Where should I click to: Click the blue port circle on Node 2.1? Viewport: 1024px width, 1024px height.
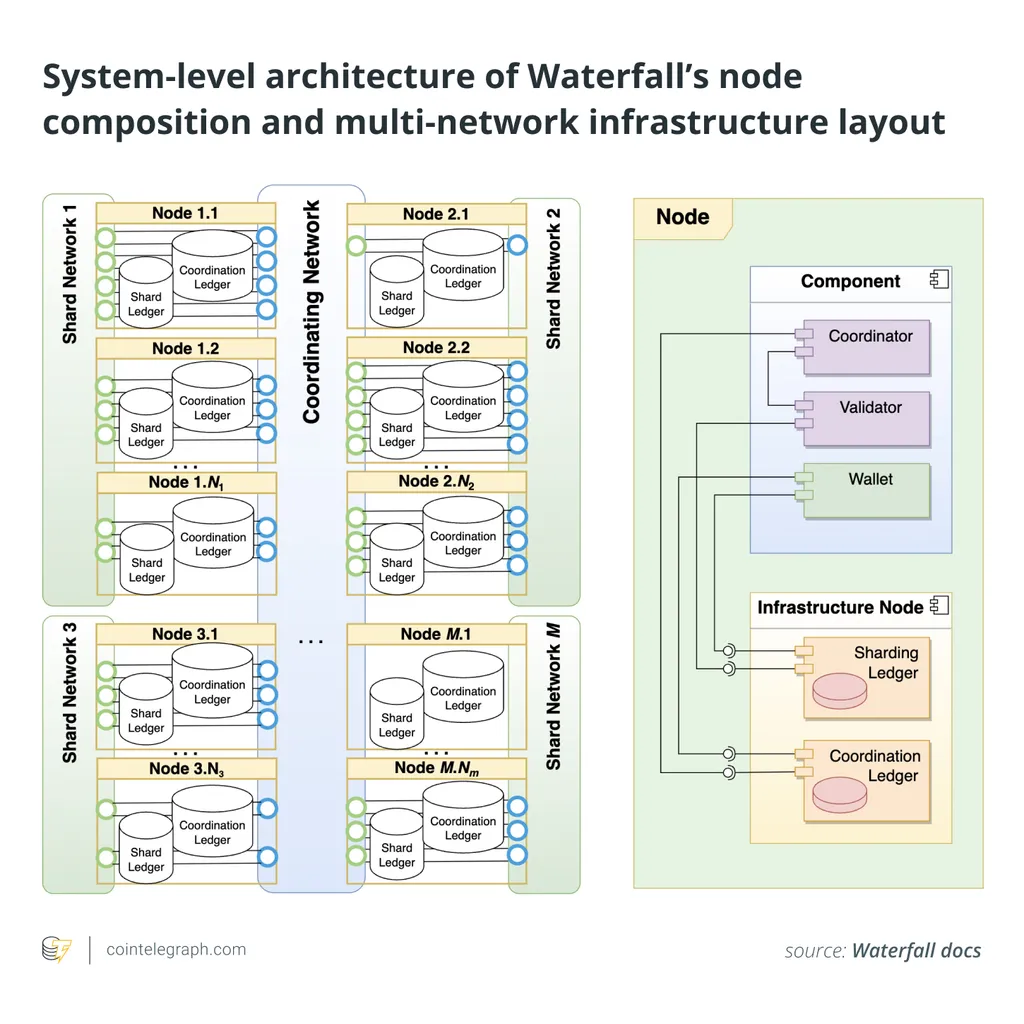tap(517, 245)
